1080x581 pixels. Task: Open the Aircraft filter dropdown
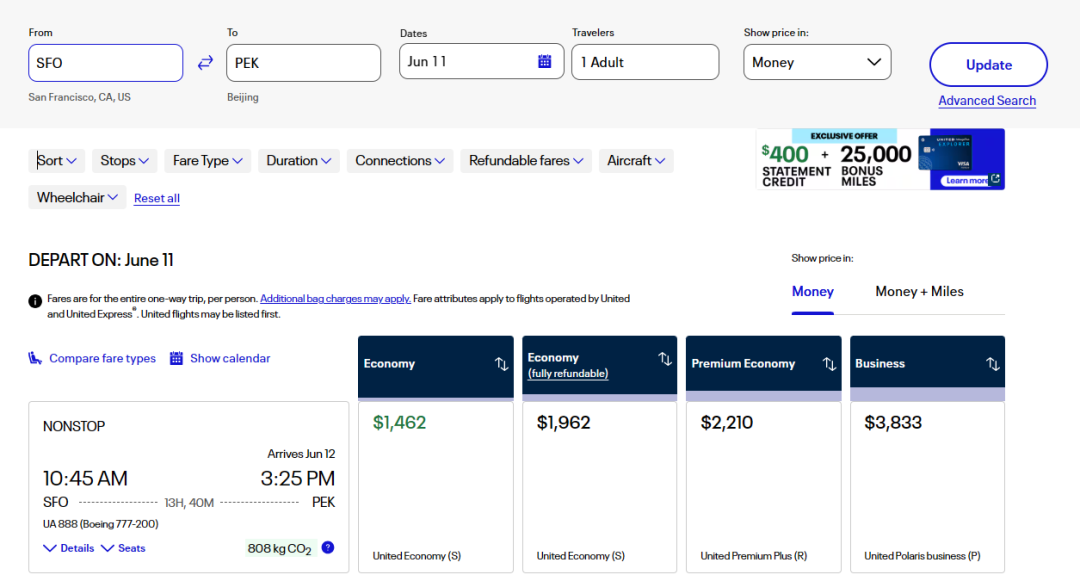636,161
